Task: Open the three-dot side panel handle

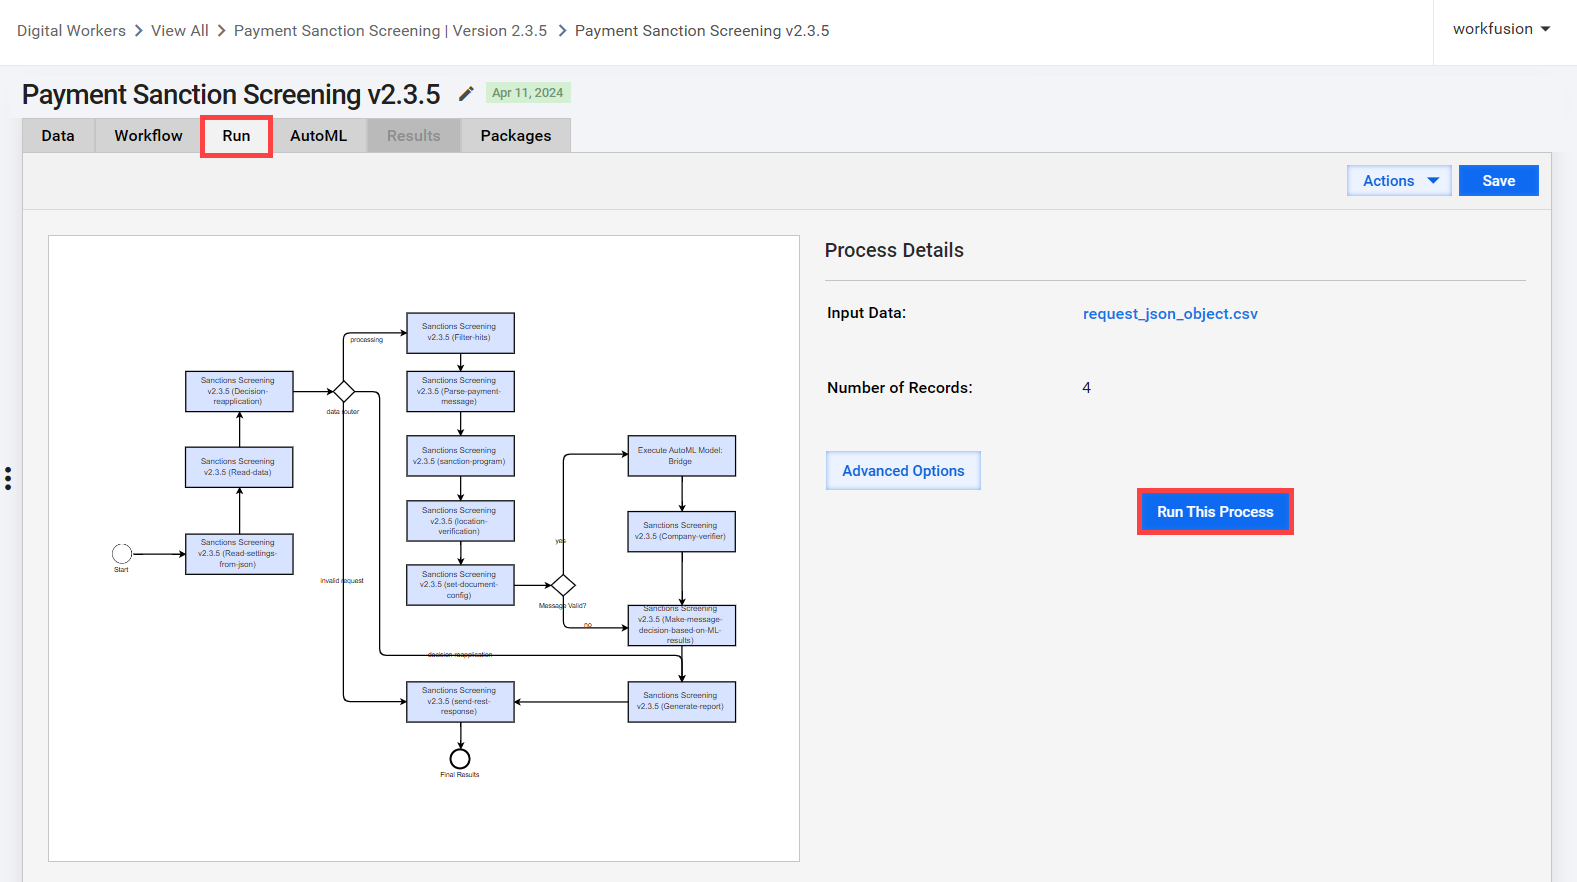Action: (x=8, y=478)
